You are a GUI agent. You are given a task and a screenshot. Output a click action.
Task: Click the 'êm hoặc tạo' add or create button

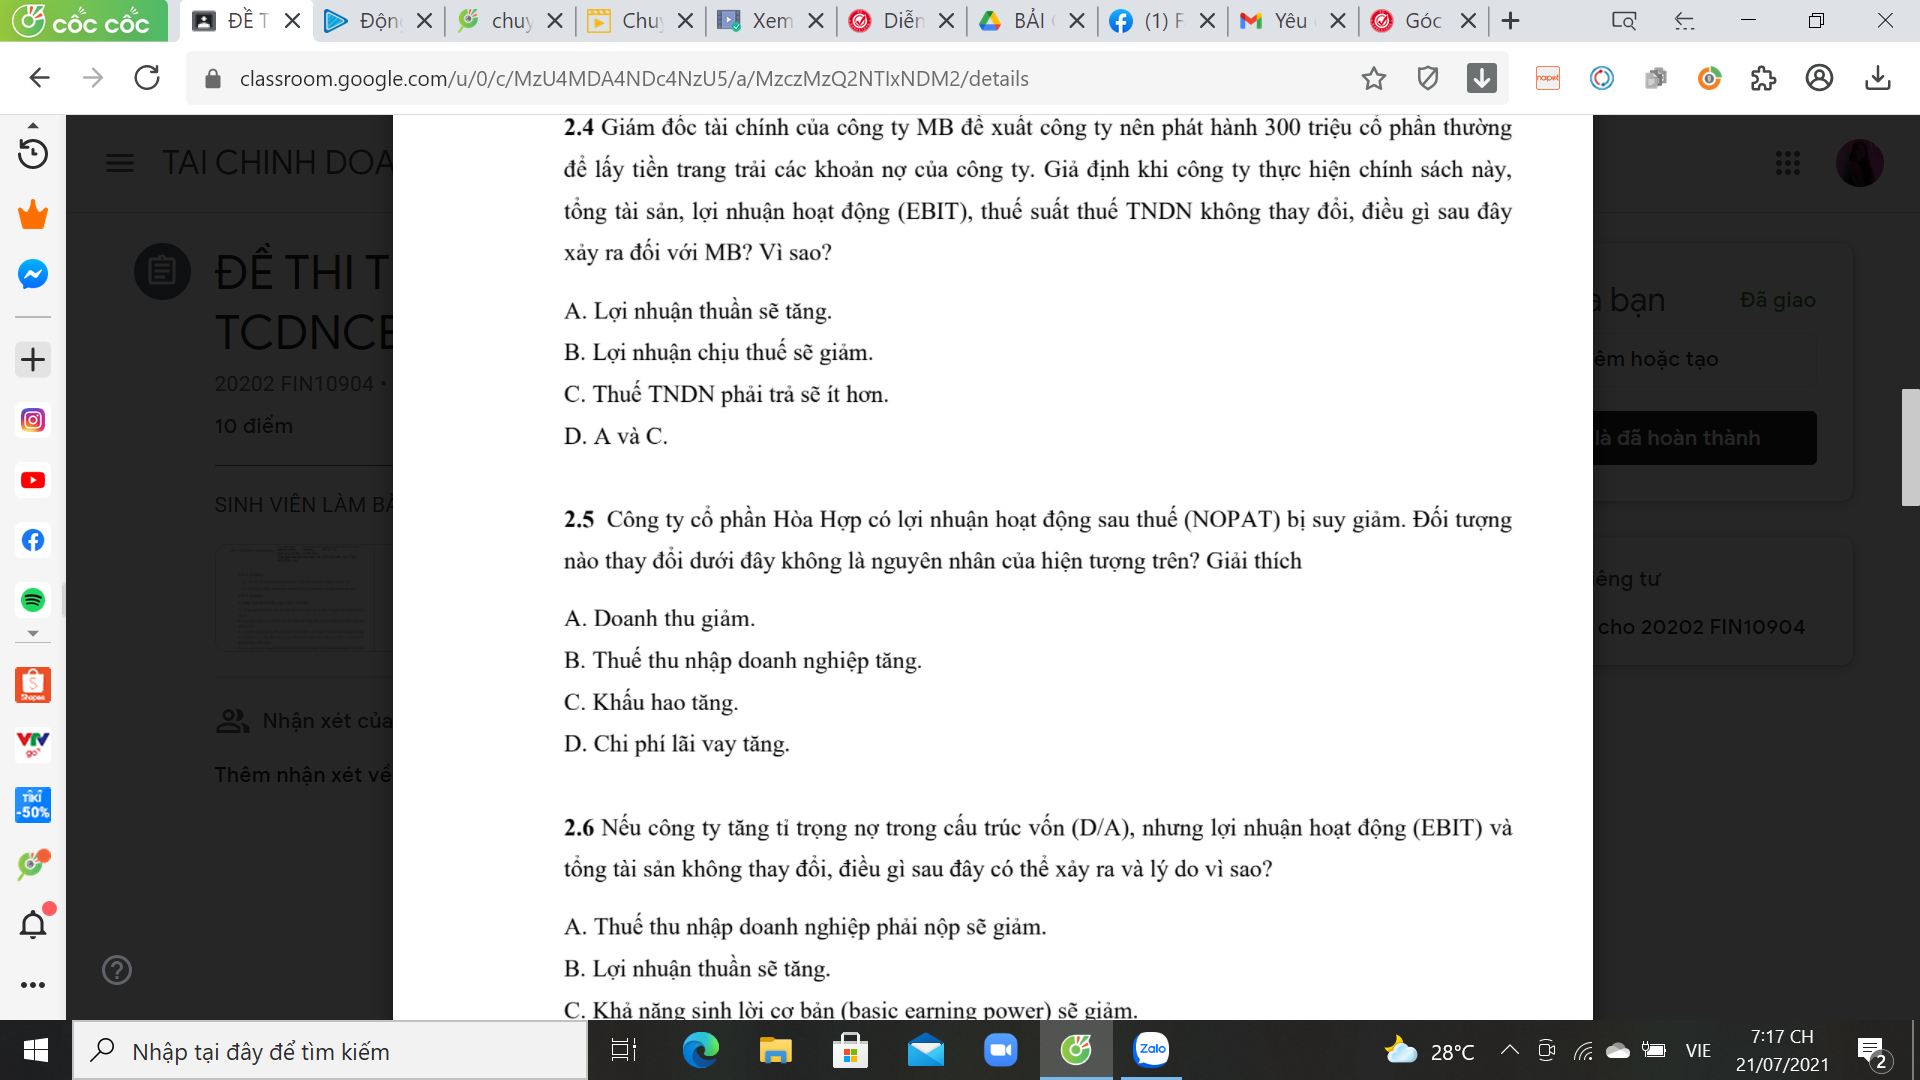click(x=1705, y=359)
